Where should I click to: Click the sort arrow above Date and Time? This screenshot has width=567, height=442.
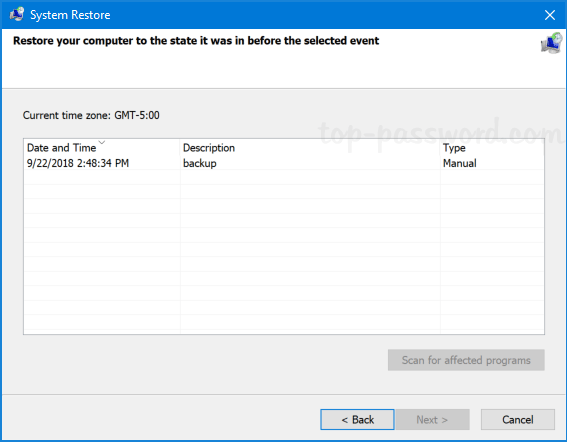tap(102, 142)
